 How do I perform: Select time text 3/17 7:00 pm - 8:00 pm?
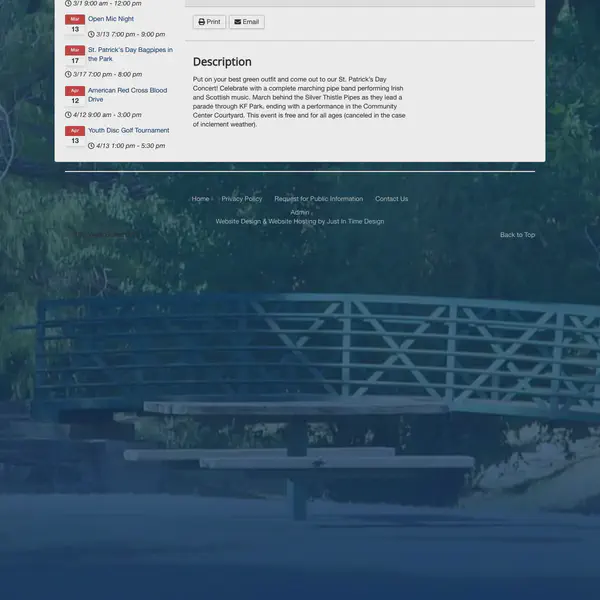tap(108, 74)
